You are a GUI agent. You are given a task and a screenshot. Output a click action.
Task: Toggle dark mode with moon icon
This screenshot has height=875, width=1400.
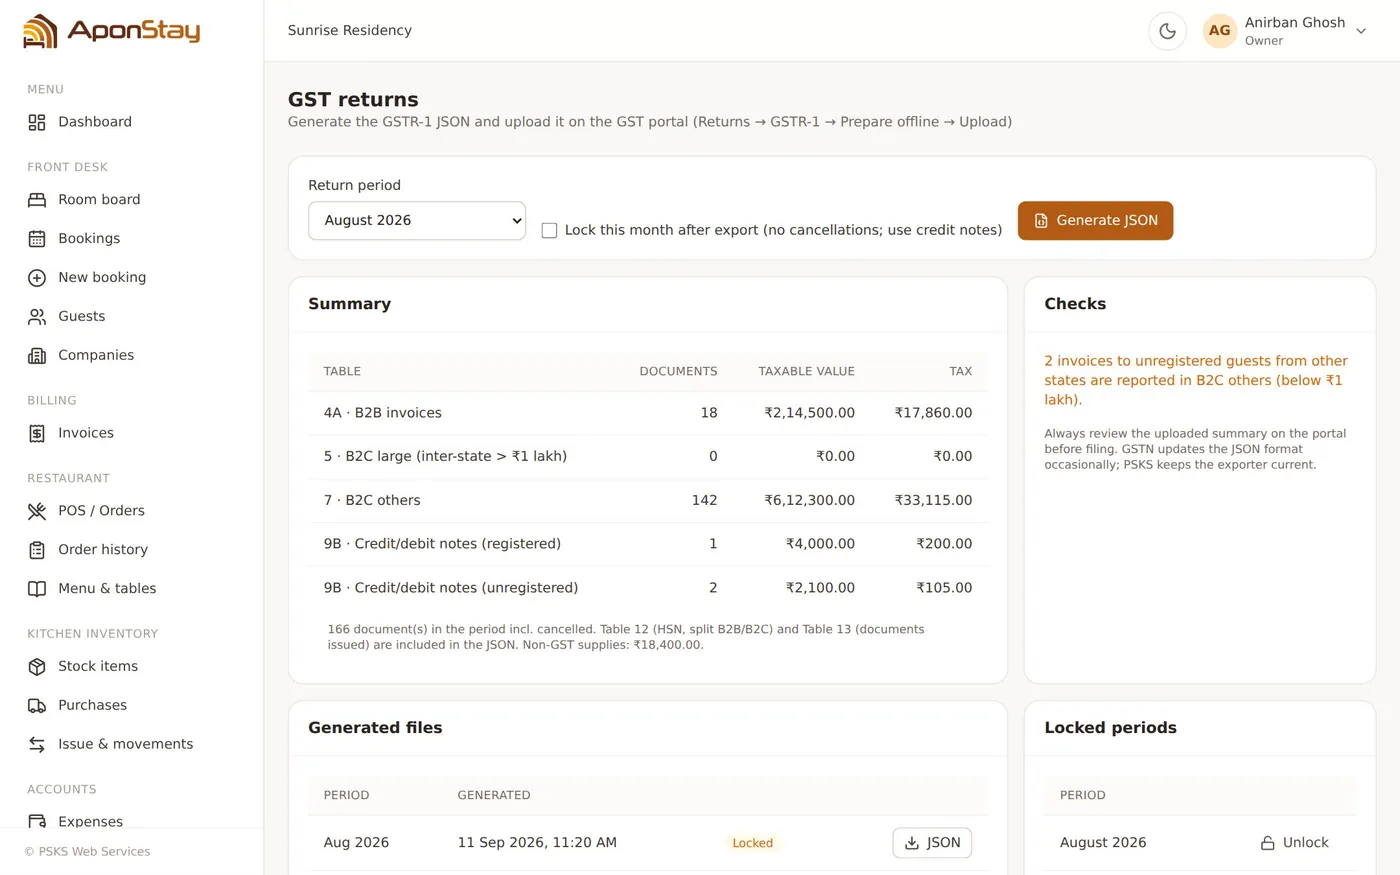pos(1167,31)
